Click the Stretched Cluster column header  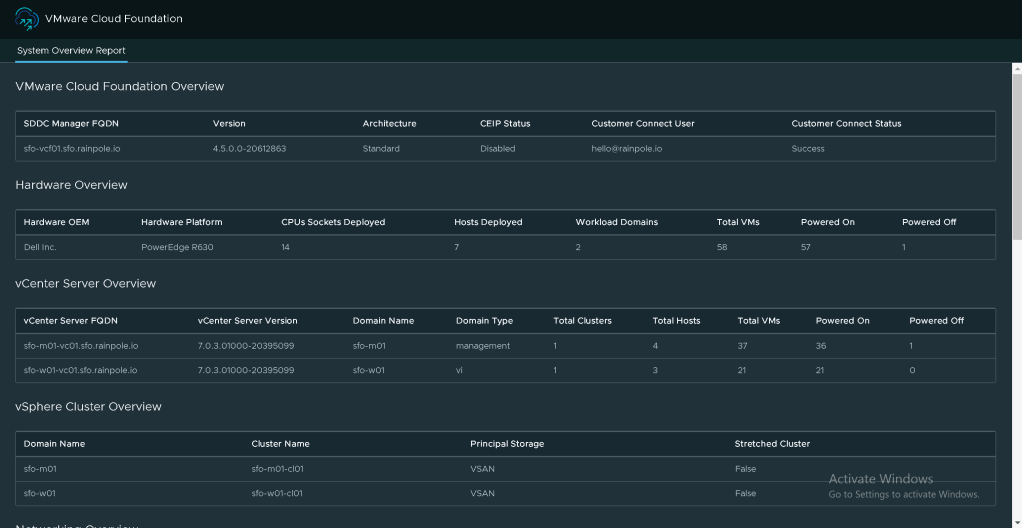click(x=772, y=444)
